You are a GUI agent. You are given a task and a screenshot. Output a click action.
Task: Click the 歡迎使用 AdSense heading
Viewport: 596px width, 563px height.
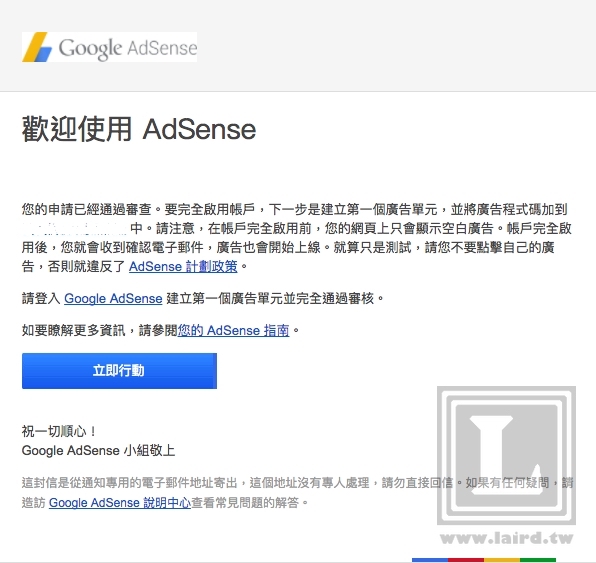coord(139,129)
